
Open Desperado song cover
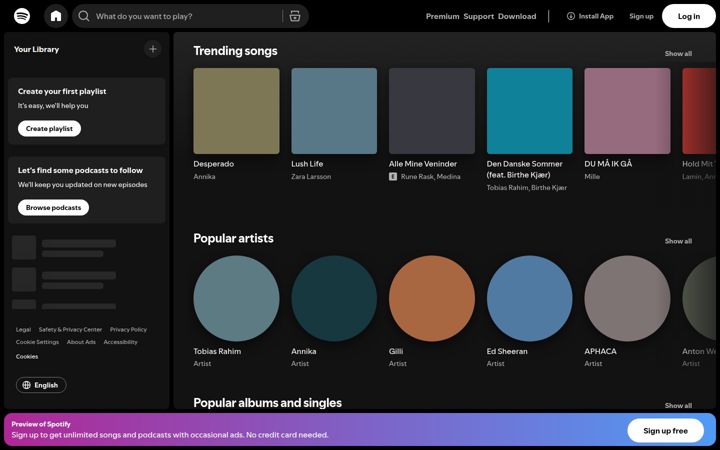236,111
